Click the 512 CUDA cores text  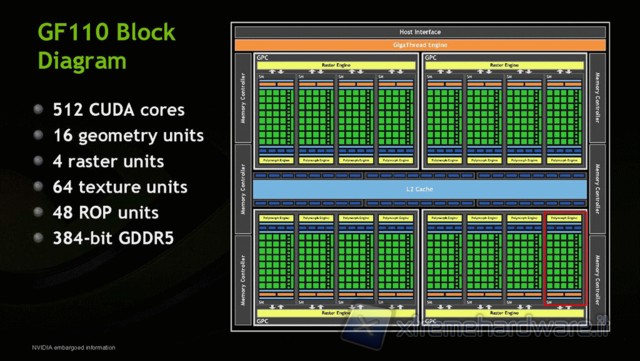pyautogui.click(x=118, y=109)
